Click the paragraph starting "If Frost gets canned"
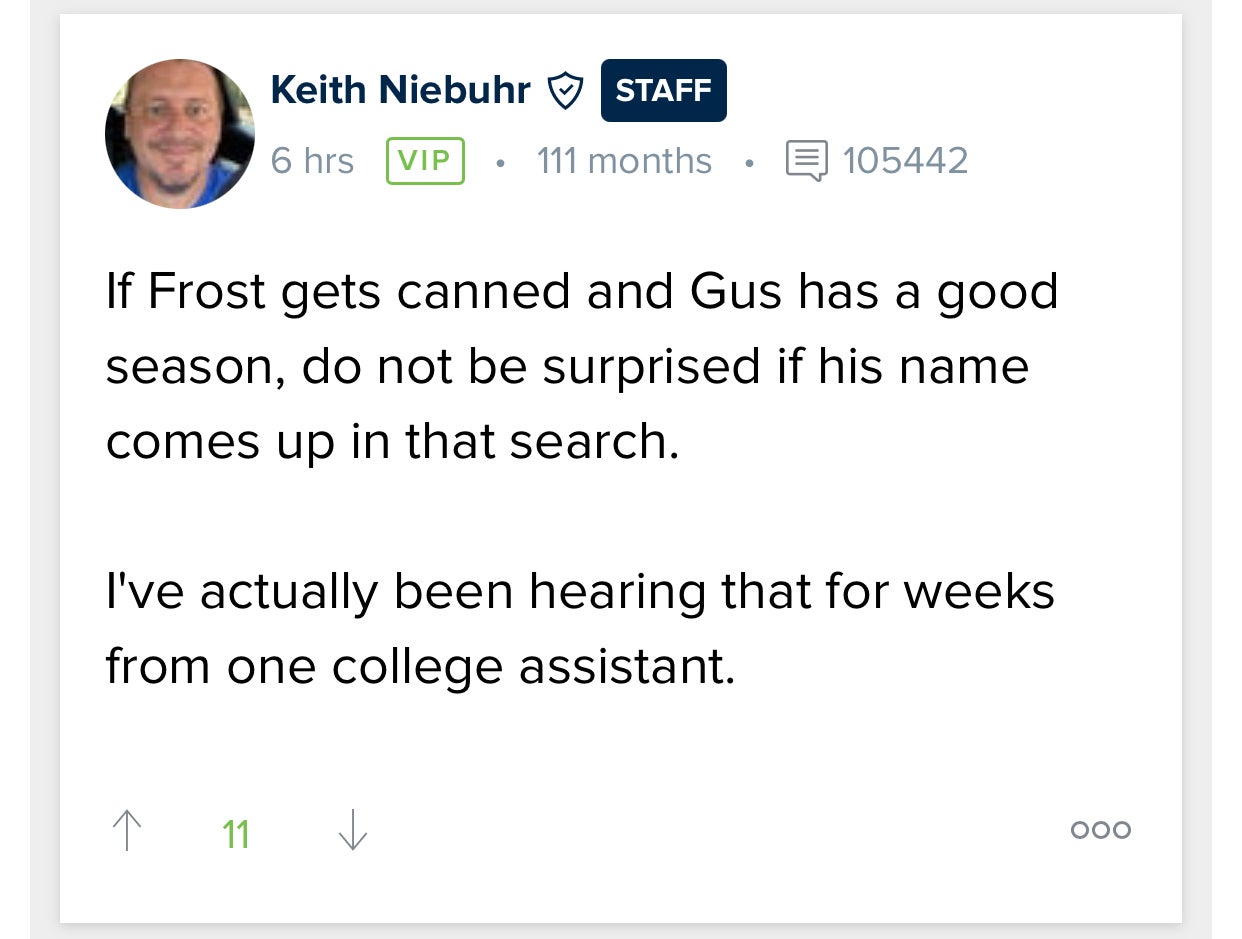The image size is (1242, 939). pyautogui.click(x=580, y=367)
